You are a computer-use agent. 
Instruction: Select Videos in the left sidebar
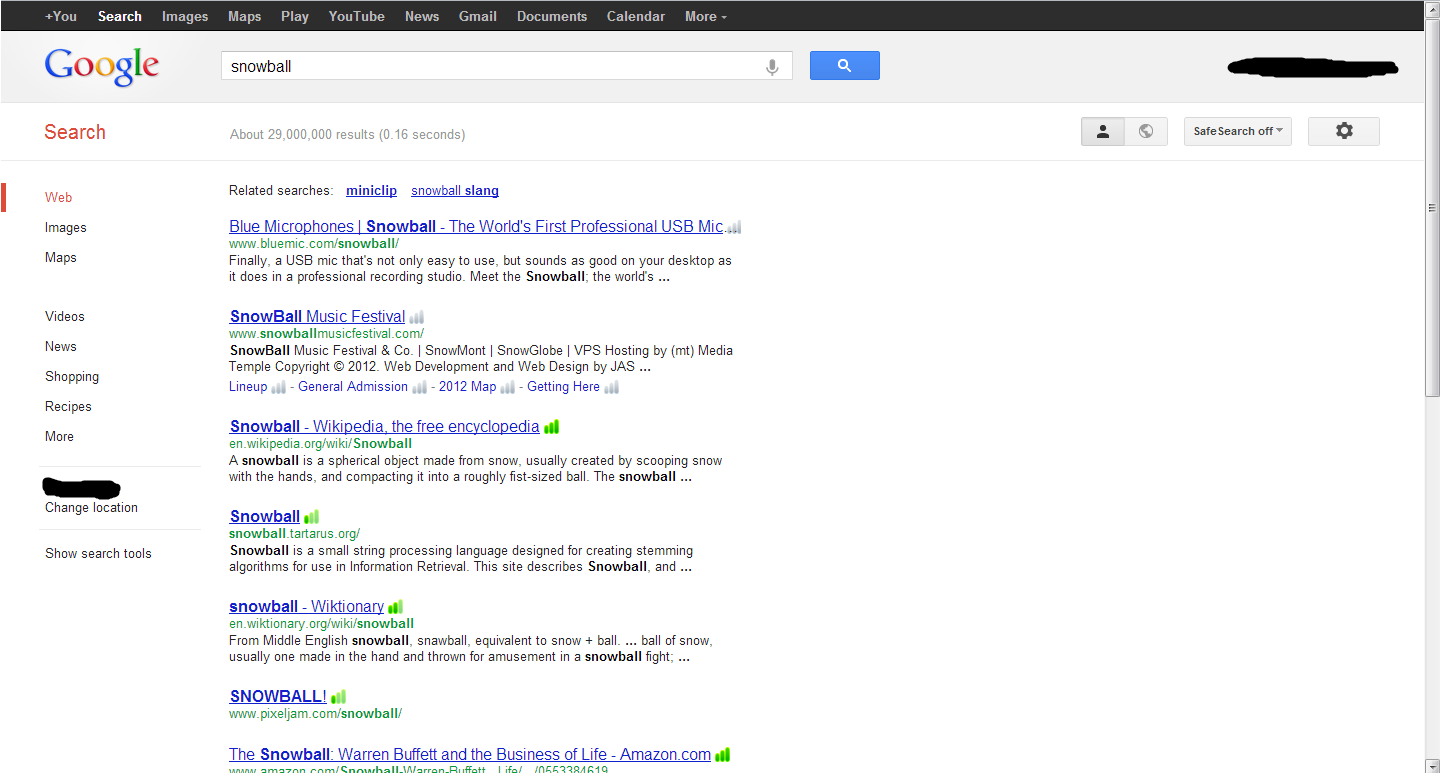click(x=65, y=316)
